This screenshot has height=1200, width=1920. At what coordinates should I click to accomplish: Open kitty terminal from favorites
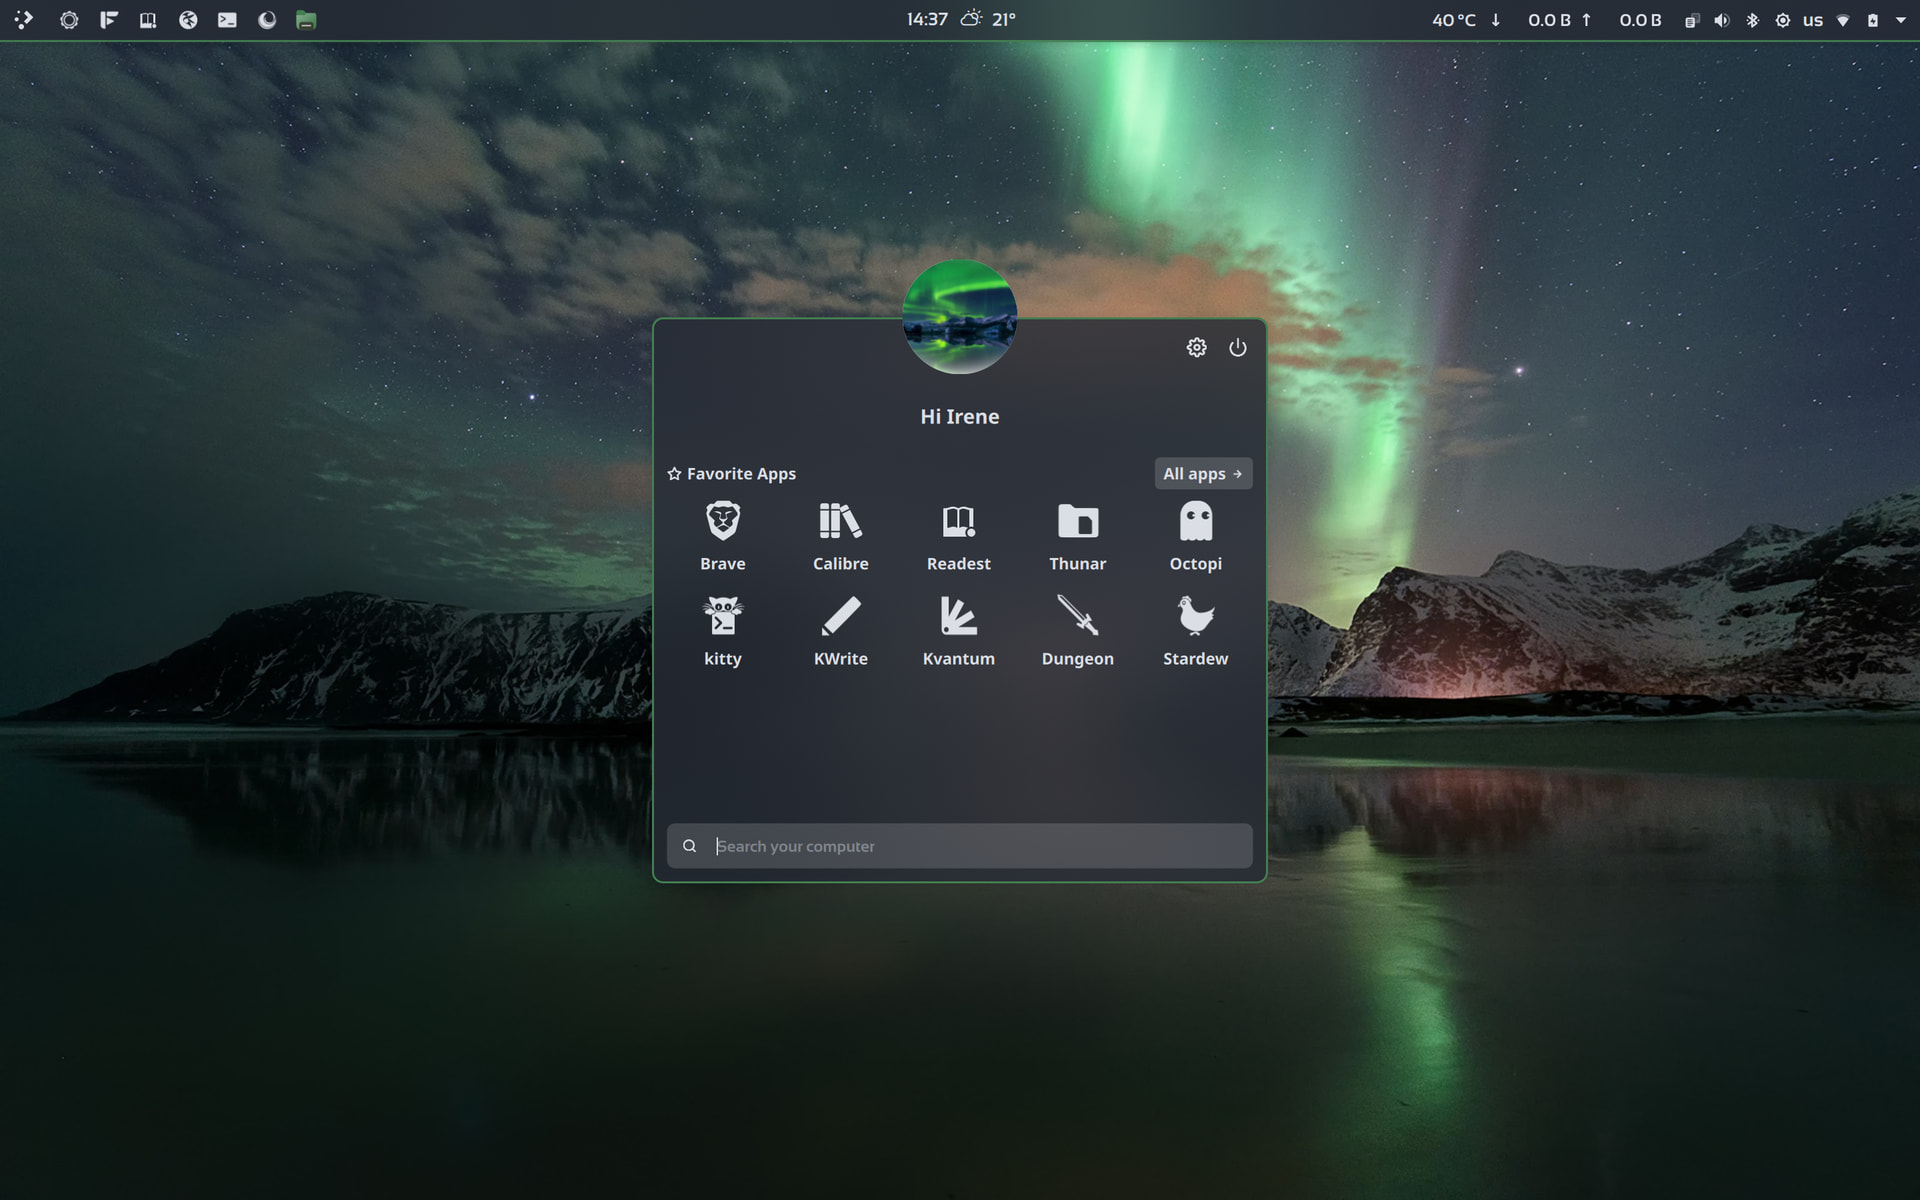point(722,630)
